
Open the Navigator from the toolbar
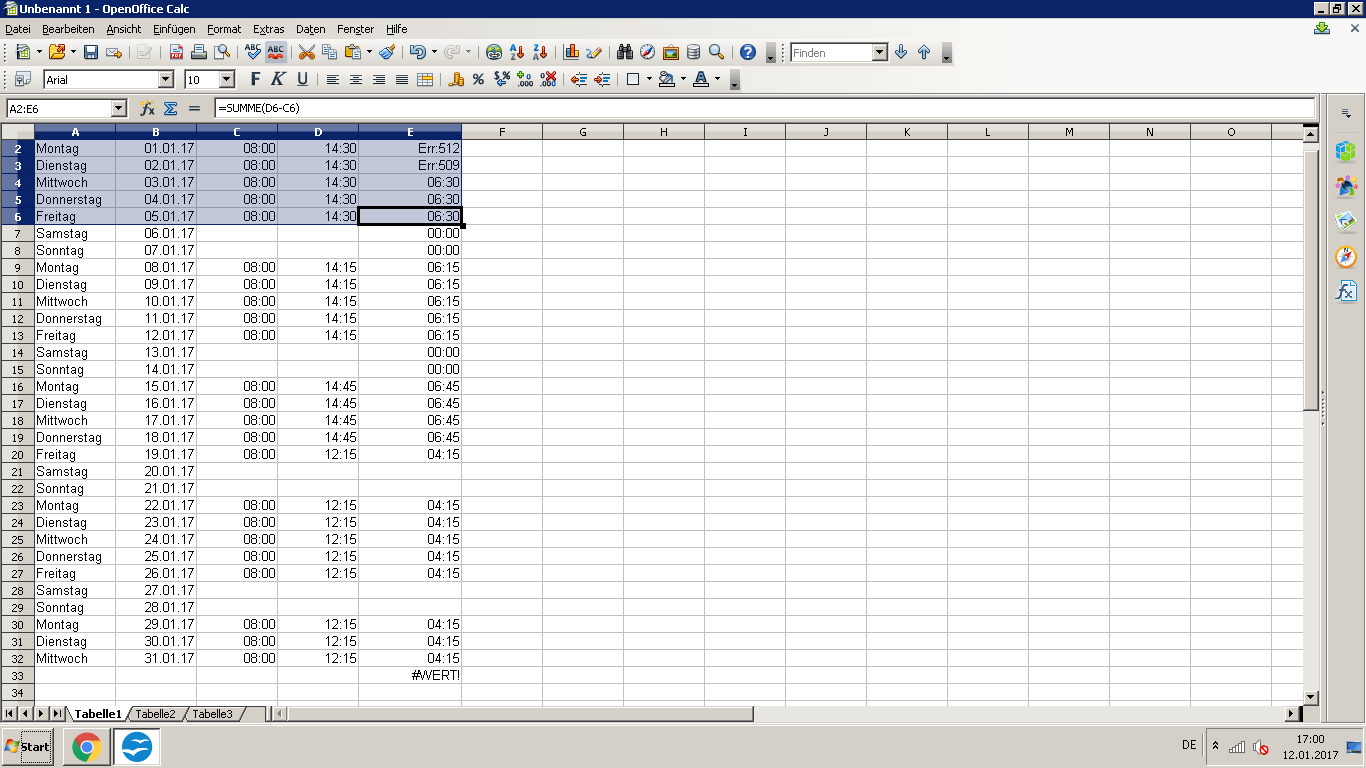pos(647,52)
